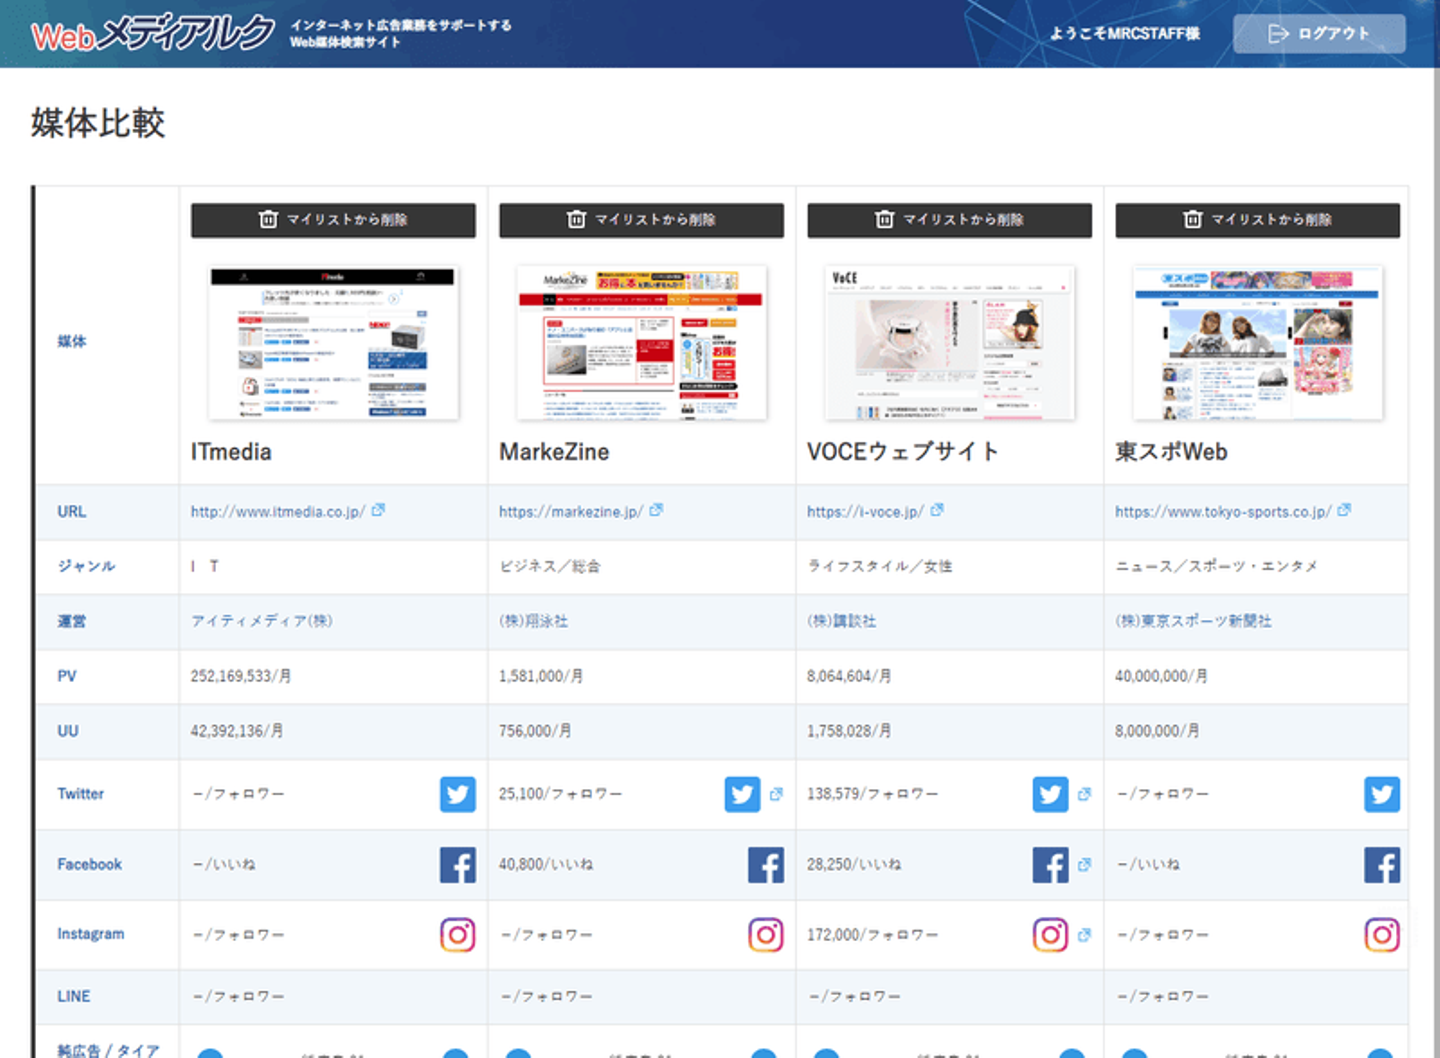Click the ライフスタイル／女性 genre cell
Image resolution: width=1440 pixels, height=1058 pixels.
point(880,567)
